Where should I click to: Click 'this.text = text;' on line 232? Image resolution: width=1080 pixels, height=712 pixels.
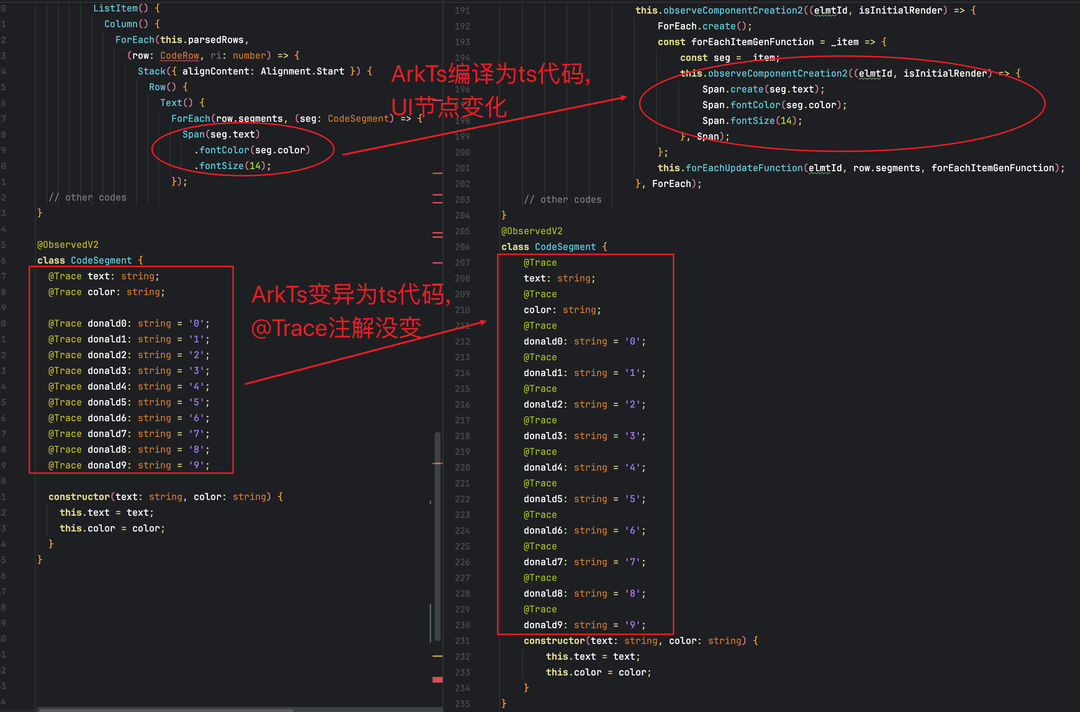(x=593, y=657)
